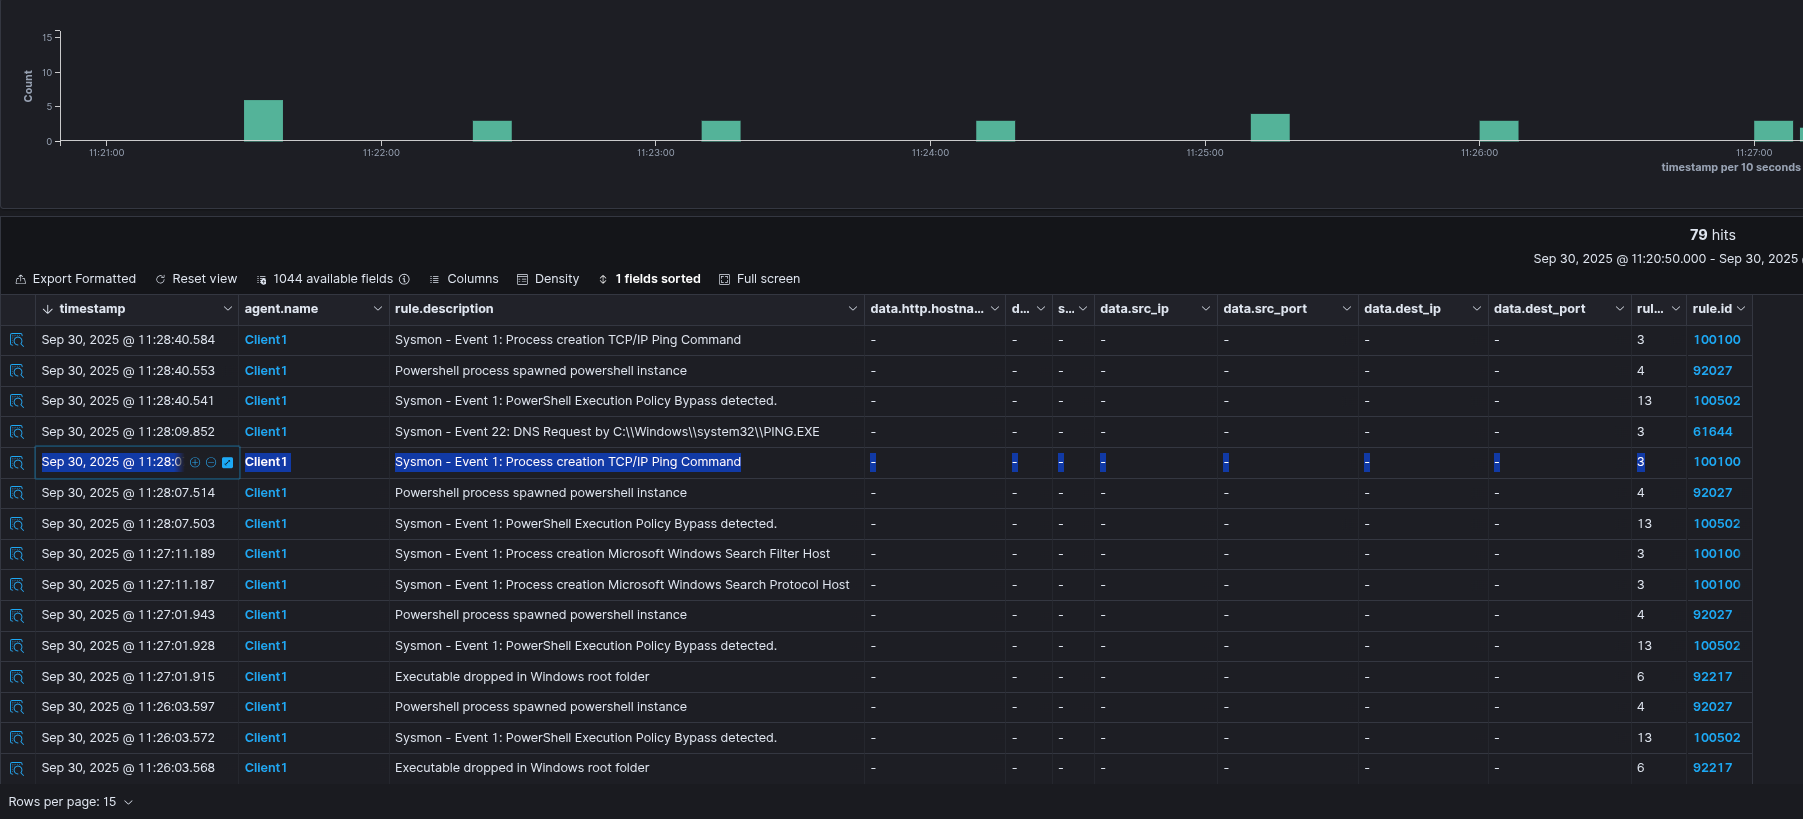Open details for the 11:28:09.852 DNS Request event
The height and width of the screenshot is (819, 1803).
click(x=17, y=432)
